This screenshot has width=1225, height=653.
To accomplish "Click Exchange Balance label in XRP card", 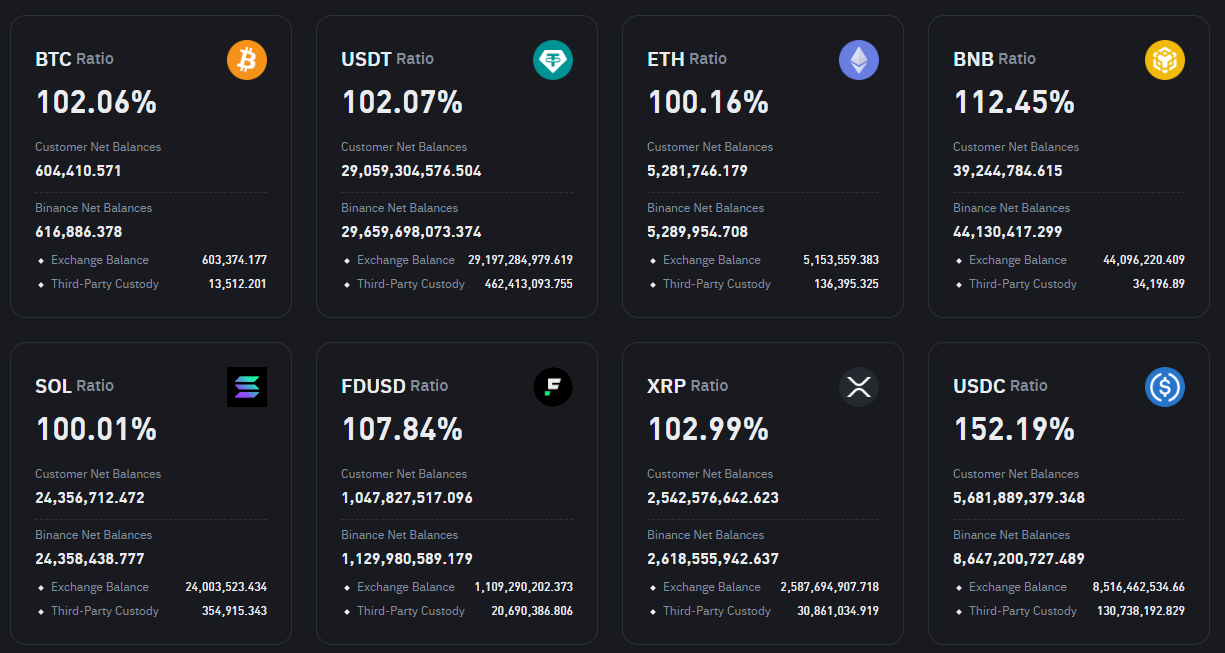I will [712, 587].
